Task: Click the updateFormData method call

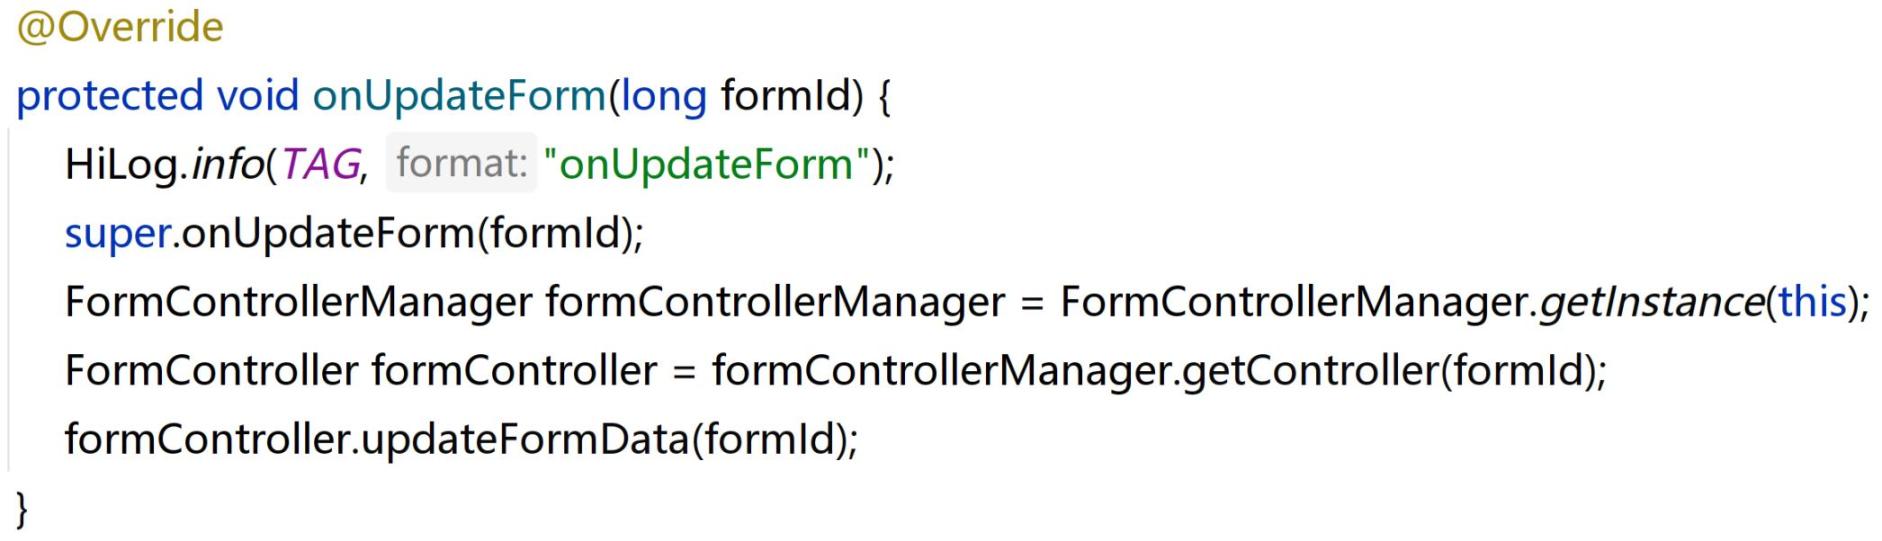Action: coord(525,439)
